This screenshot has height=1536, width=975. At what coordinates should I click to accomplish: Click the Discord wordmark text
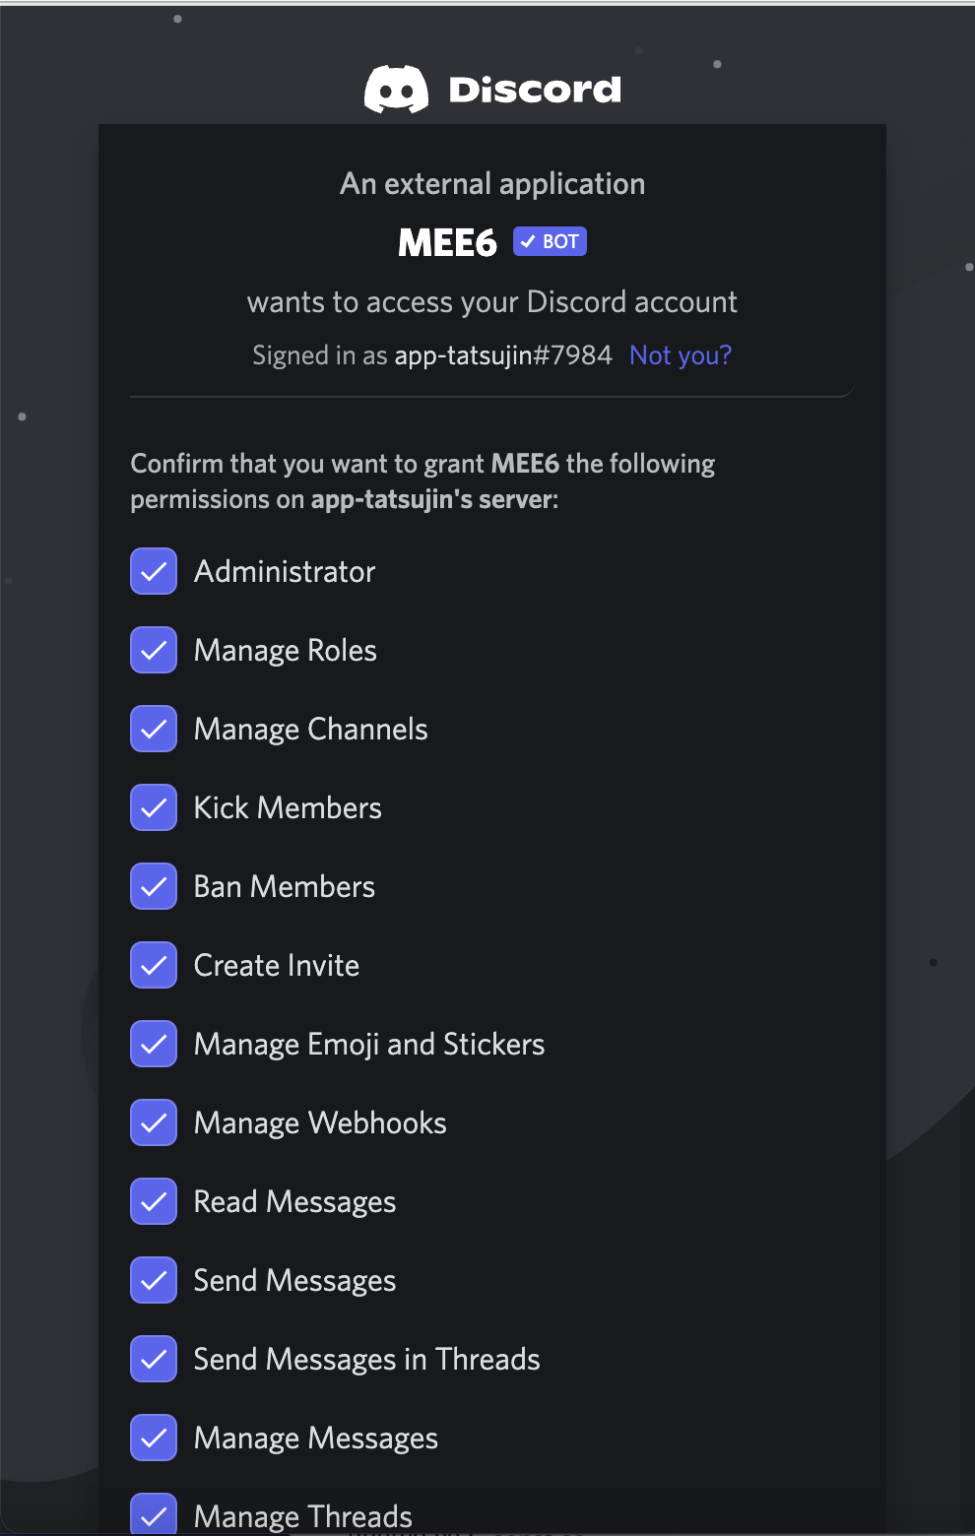(x=535, y=90)
